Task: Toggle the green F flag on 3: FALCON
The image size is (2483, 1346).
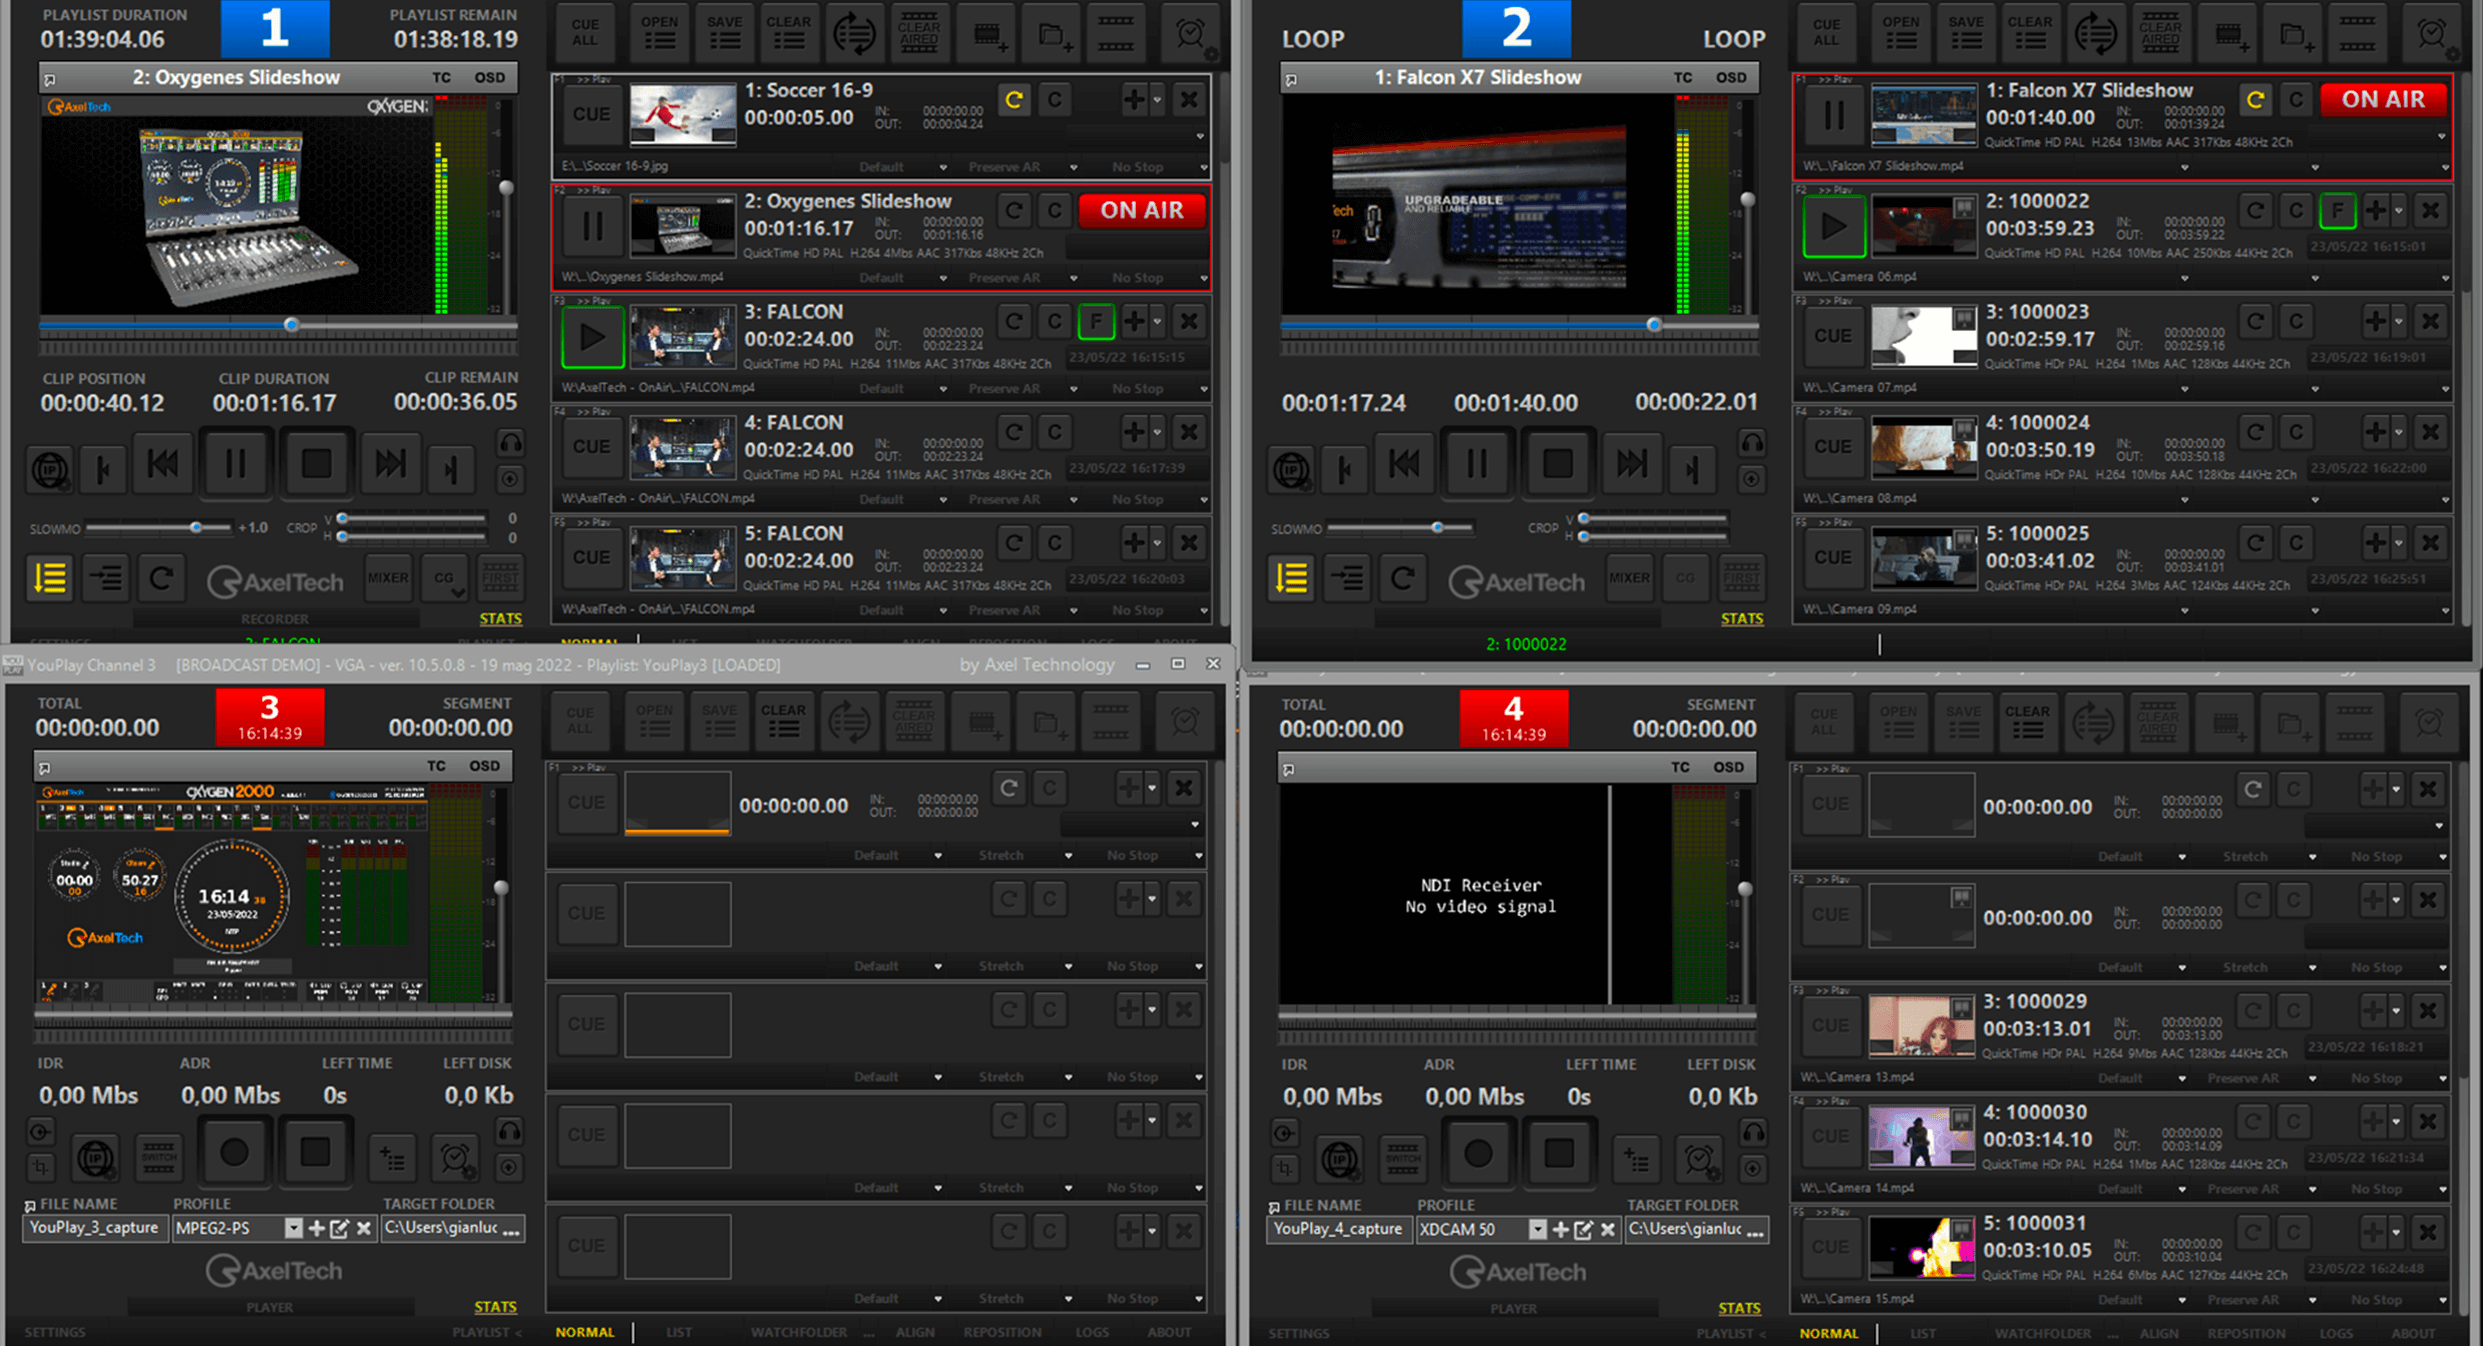Action: click(x=1096, y=321)
